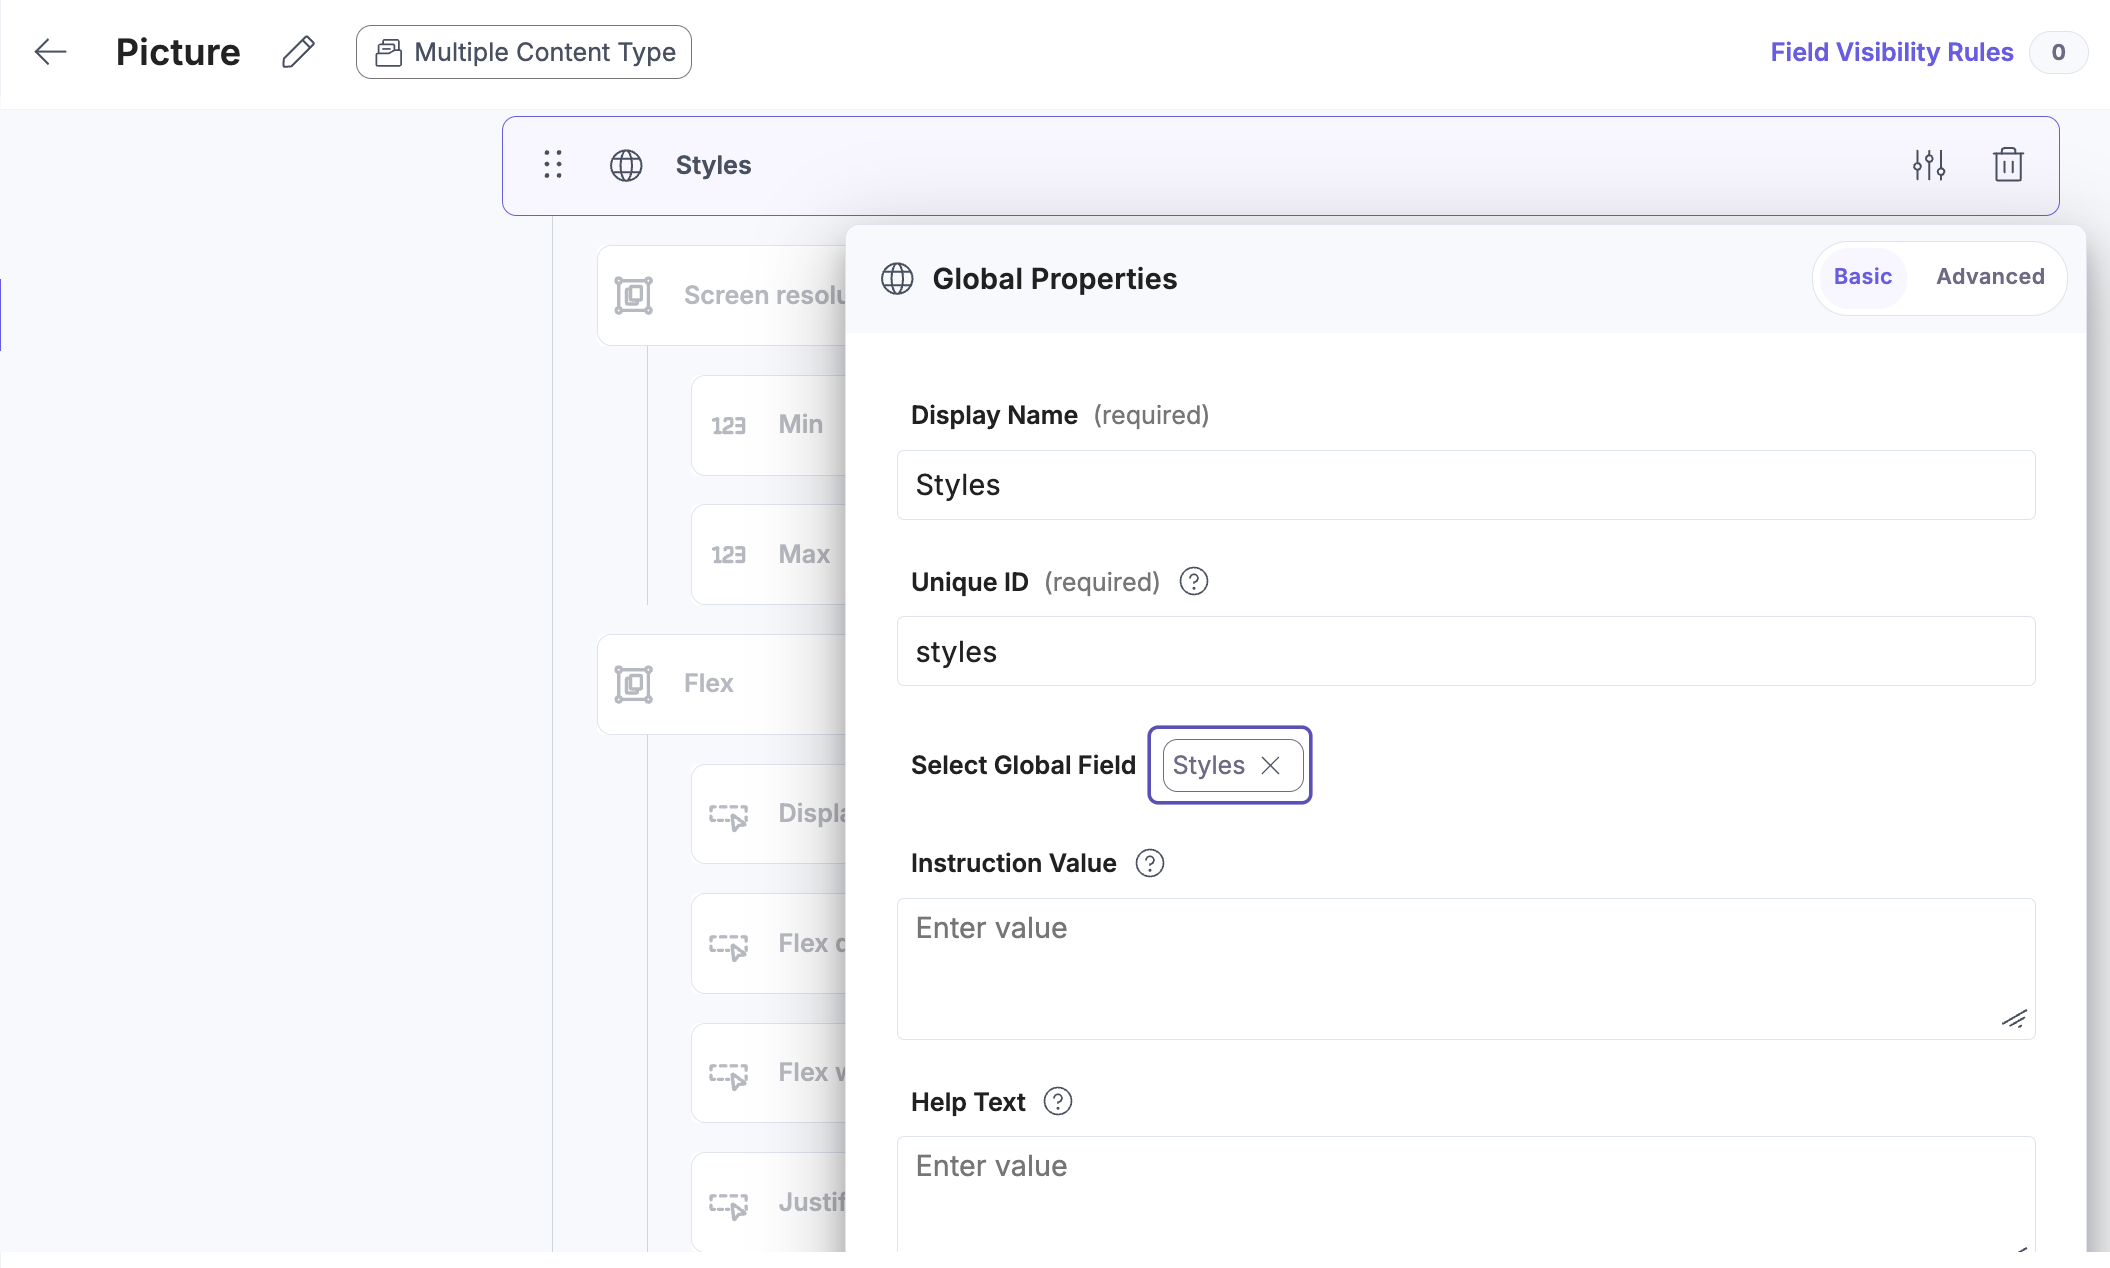
Task: Click the Help Text text area
Action: (x=1465, y=1195)
